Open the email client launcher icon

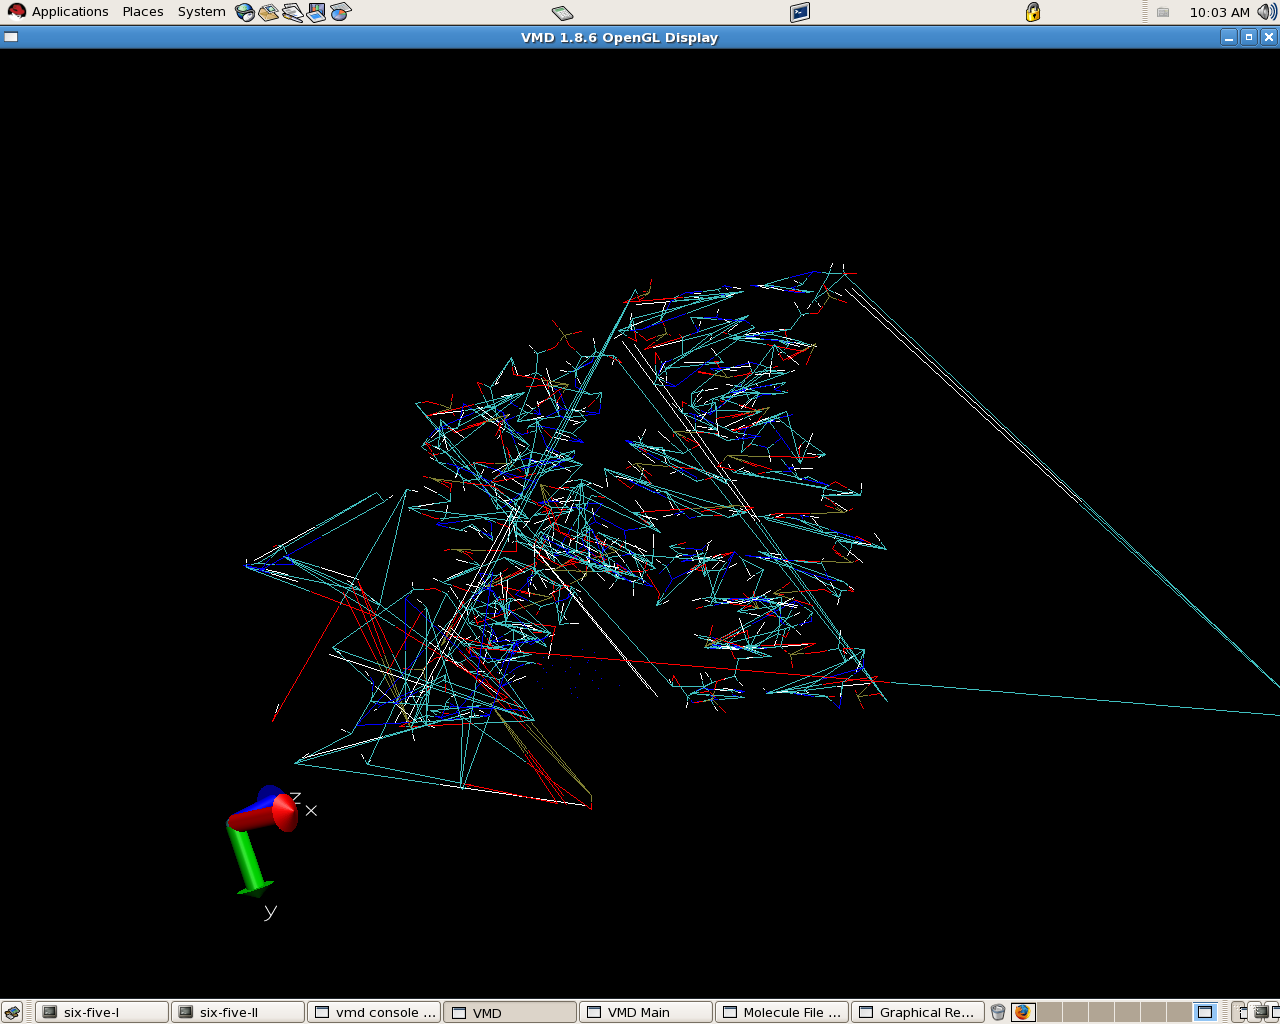point(268,12)
